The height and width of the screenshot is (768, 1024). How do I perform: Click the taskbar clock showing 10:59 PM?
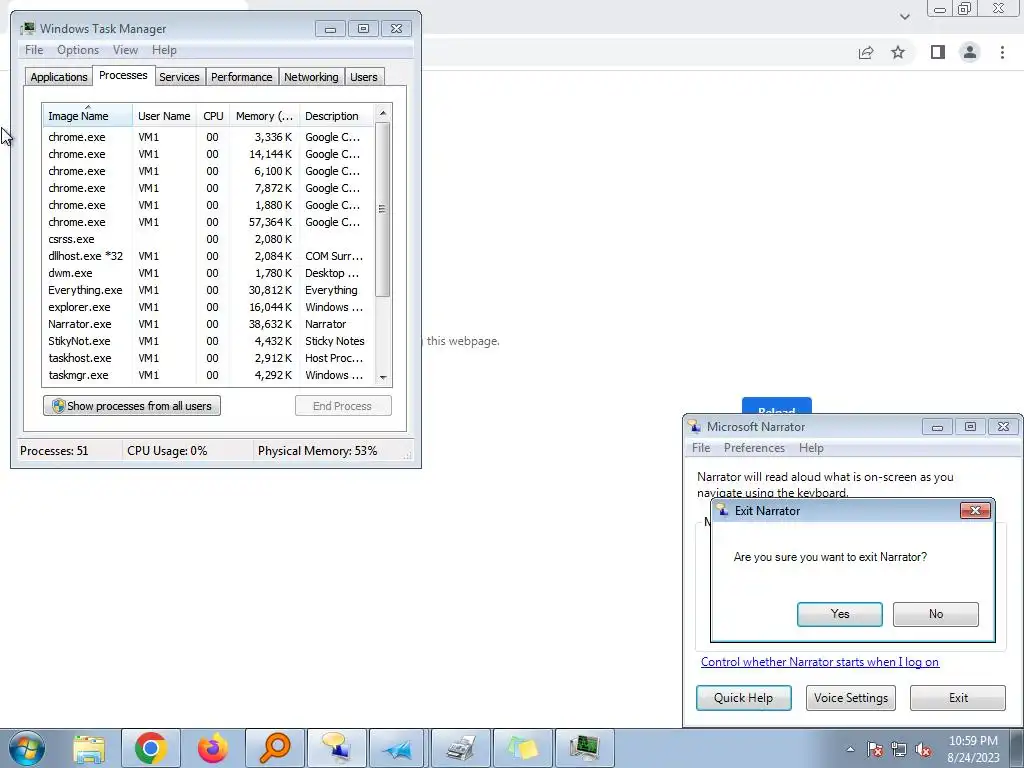[x=973, y=748]
